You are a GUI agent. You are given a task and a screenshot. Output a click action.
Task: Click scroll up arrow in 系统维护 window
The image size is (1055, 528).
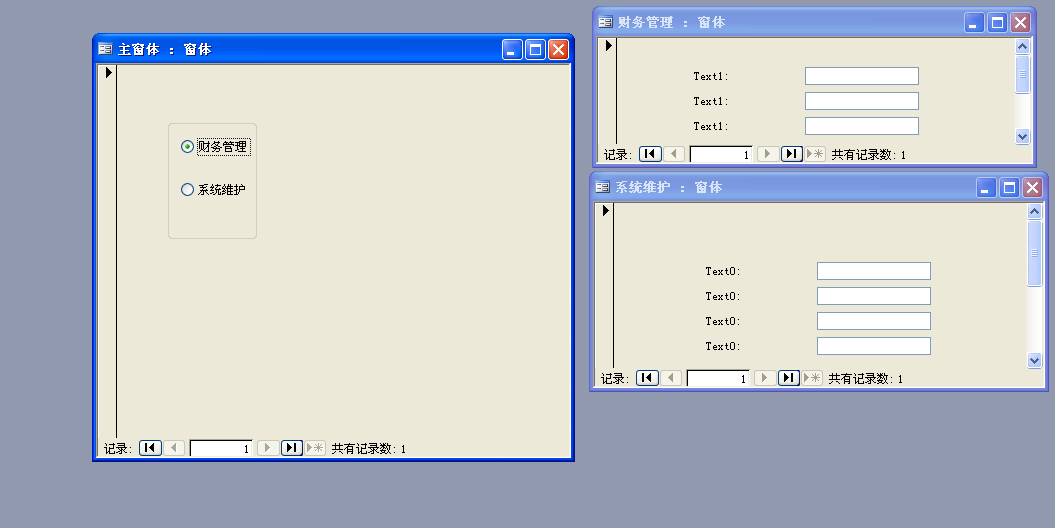click(x=1034, y=211)
